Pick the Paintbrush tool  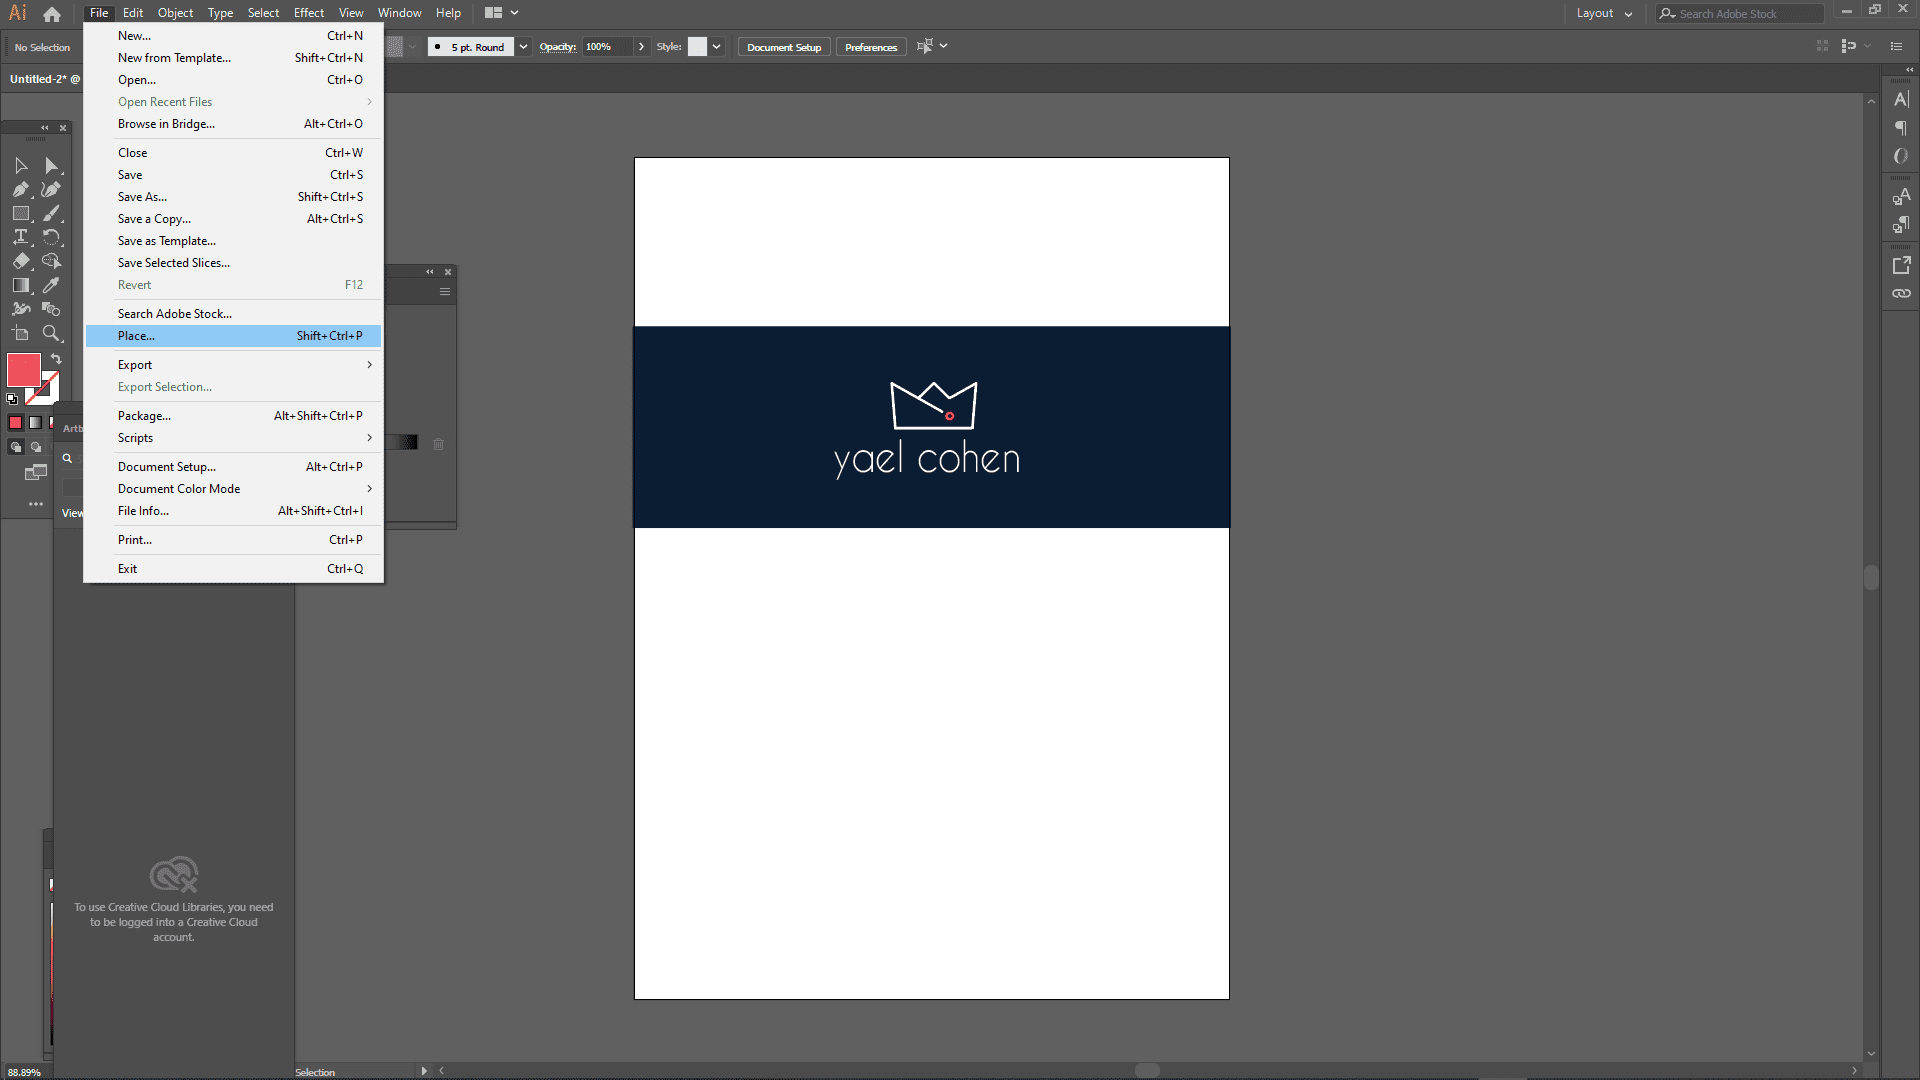tap(51, 213)
